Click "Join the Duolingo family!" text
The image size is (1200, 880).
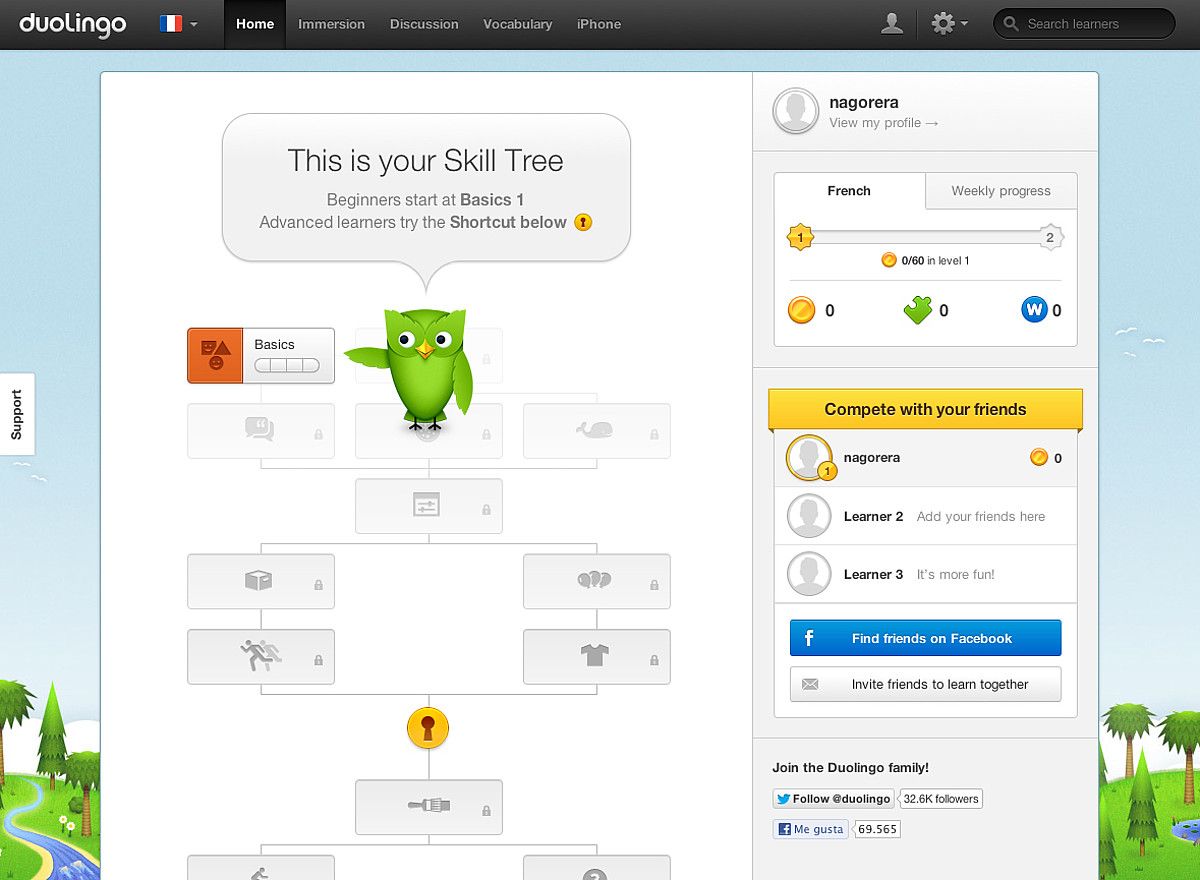coord(851,768)
